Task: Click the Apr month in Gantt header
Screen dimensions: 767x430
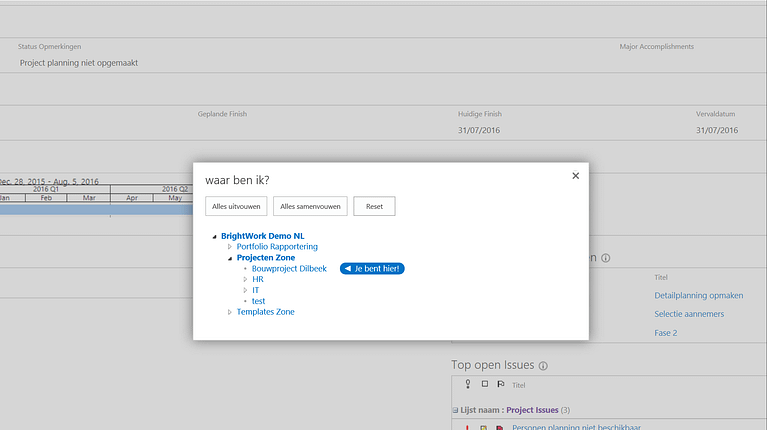Action: tap(132, 198)
